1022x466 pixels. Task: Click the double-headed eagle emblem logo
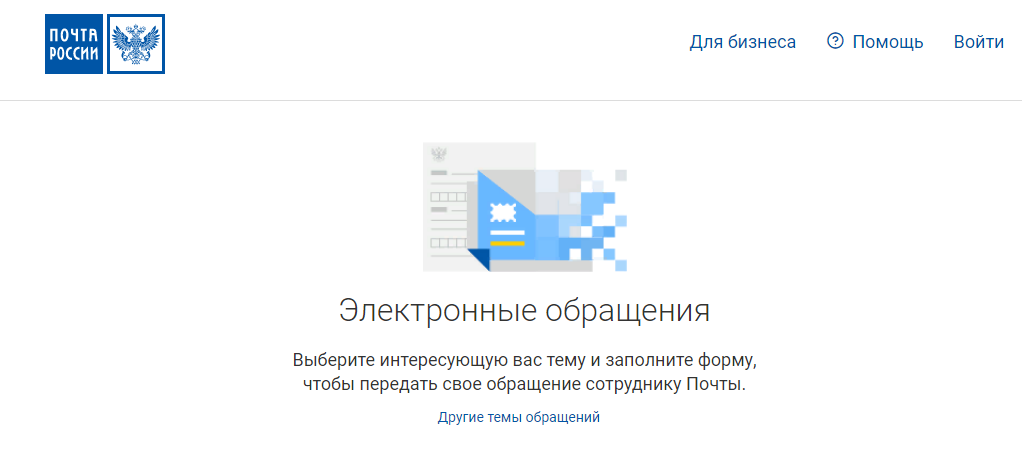point(135,44)
